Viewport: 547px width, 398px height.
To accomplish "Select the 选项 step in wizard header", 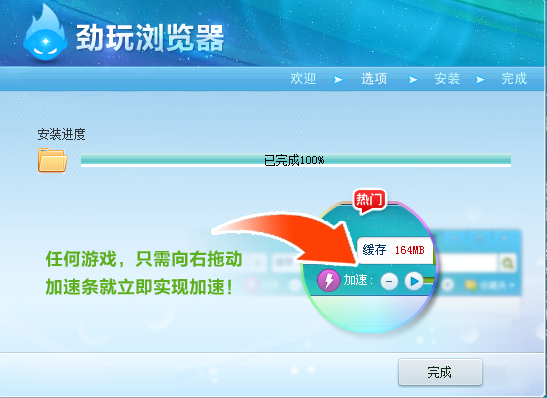I will pyautogui.click(x=374, y=78).
